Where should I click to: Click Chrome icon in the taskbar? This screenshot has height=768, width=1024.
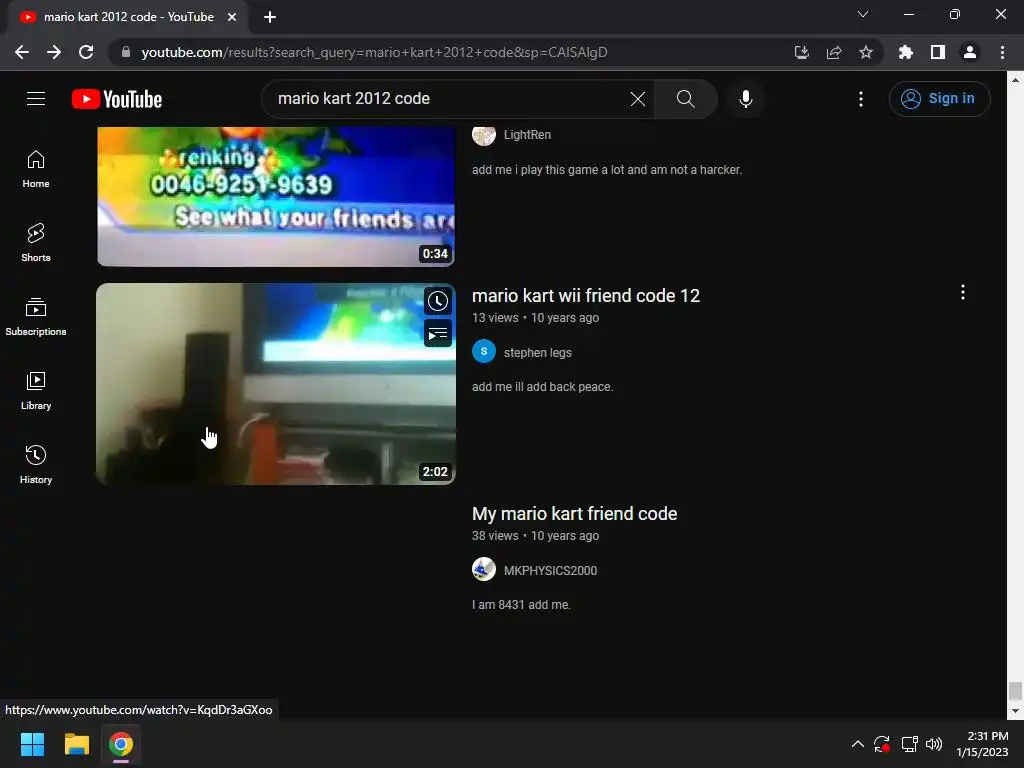click(x=121, y=744)
